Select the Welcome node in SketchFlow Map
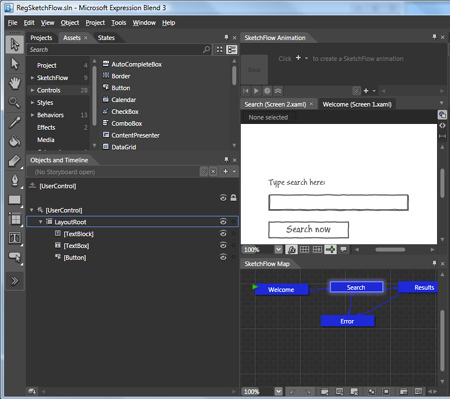Viewport: 450px width, 399px height. (x=281, y=289)
